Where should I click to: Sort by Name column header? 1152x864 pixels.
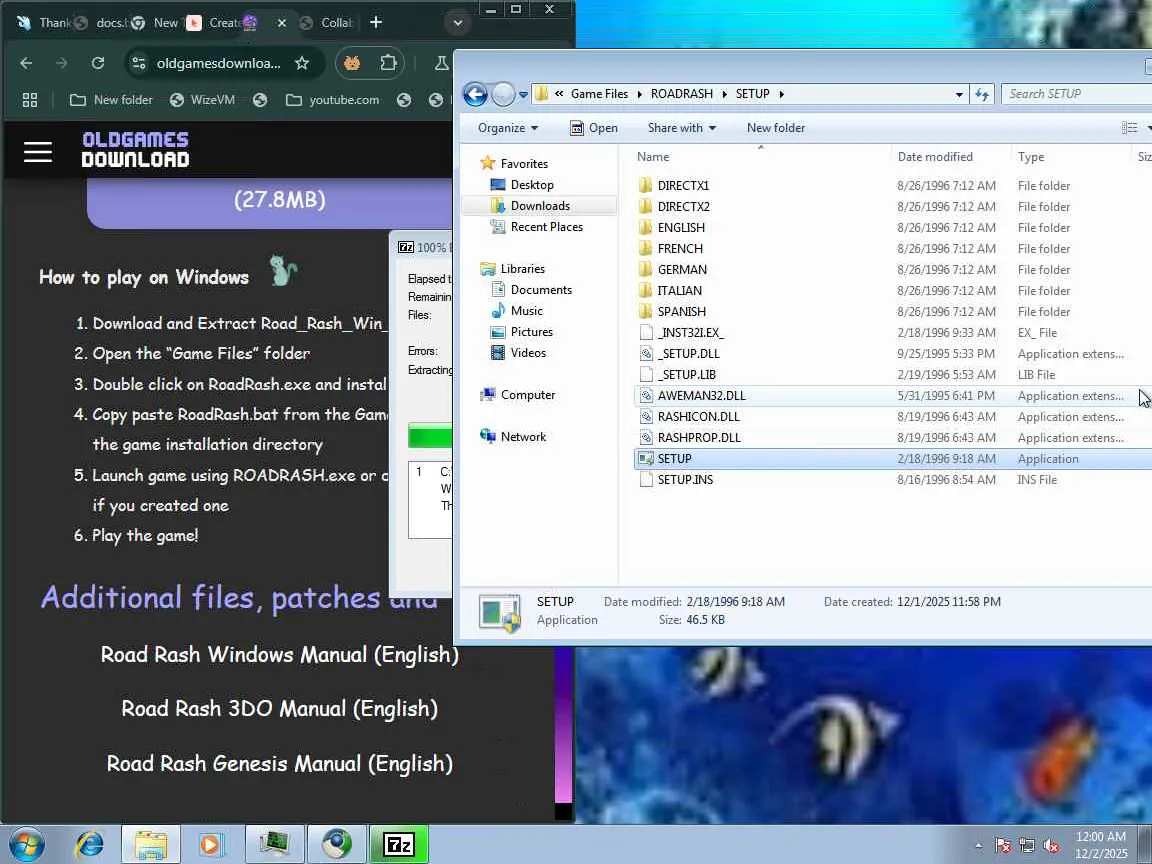click(760, 156)
